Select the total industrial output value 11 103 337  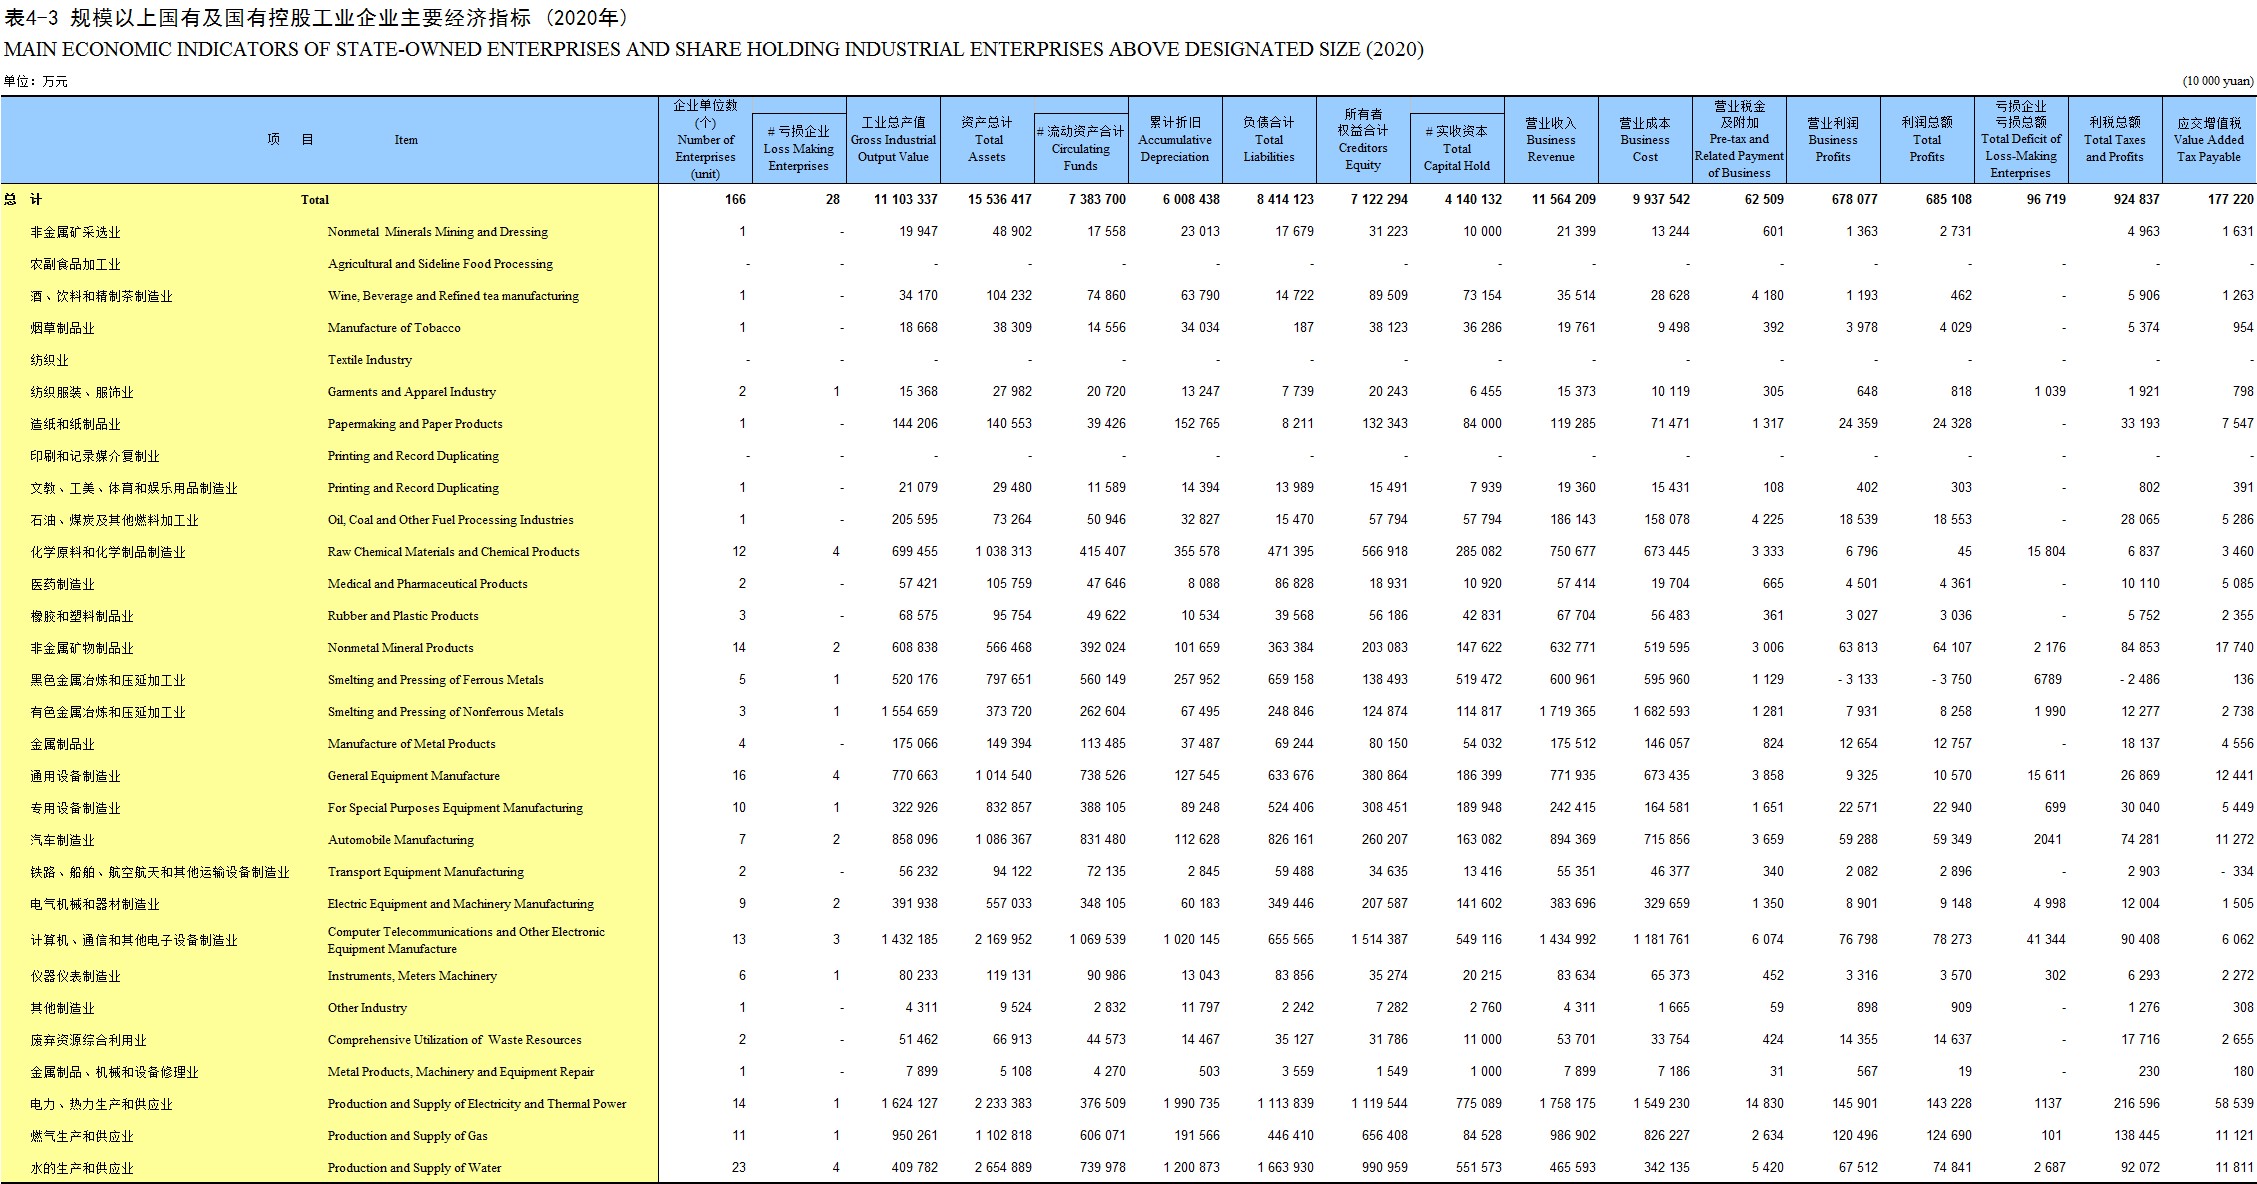906,199
